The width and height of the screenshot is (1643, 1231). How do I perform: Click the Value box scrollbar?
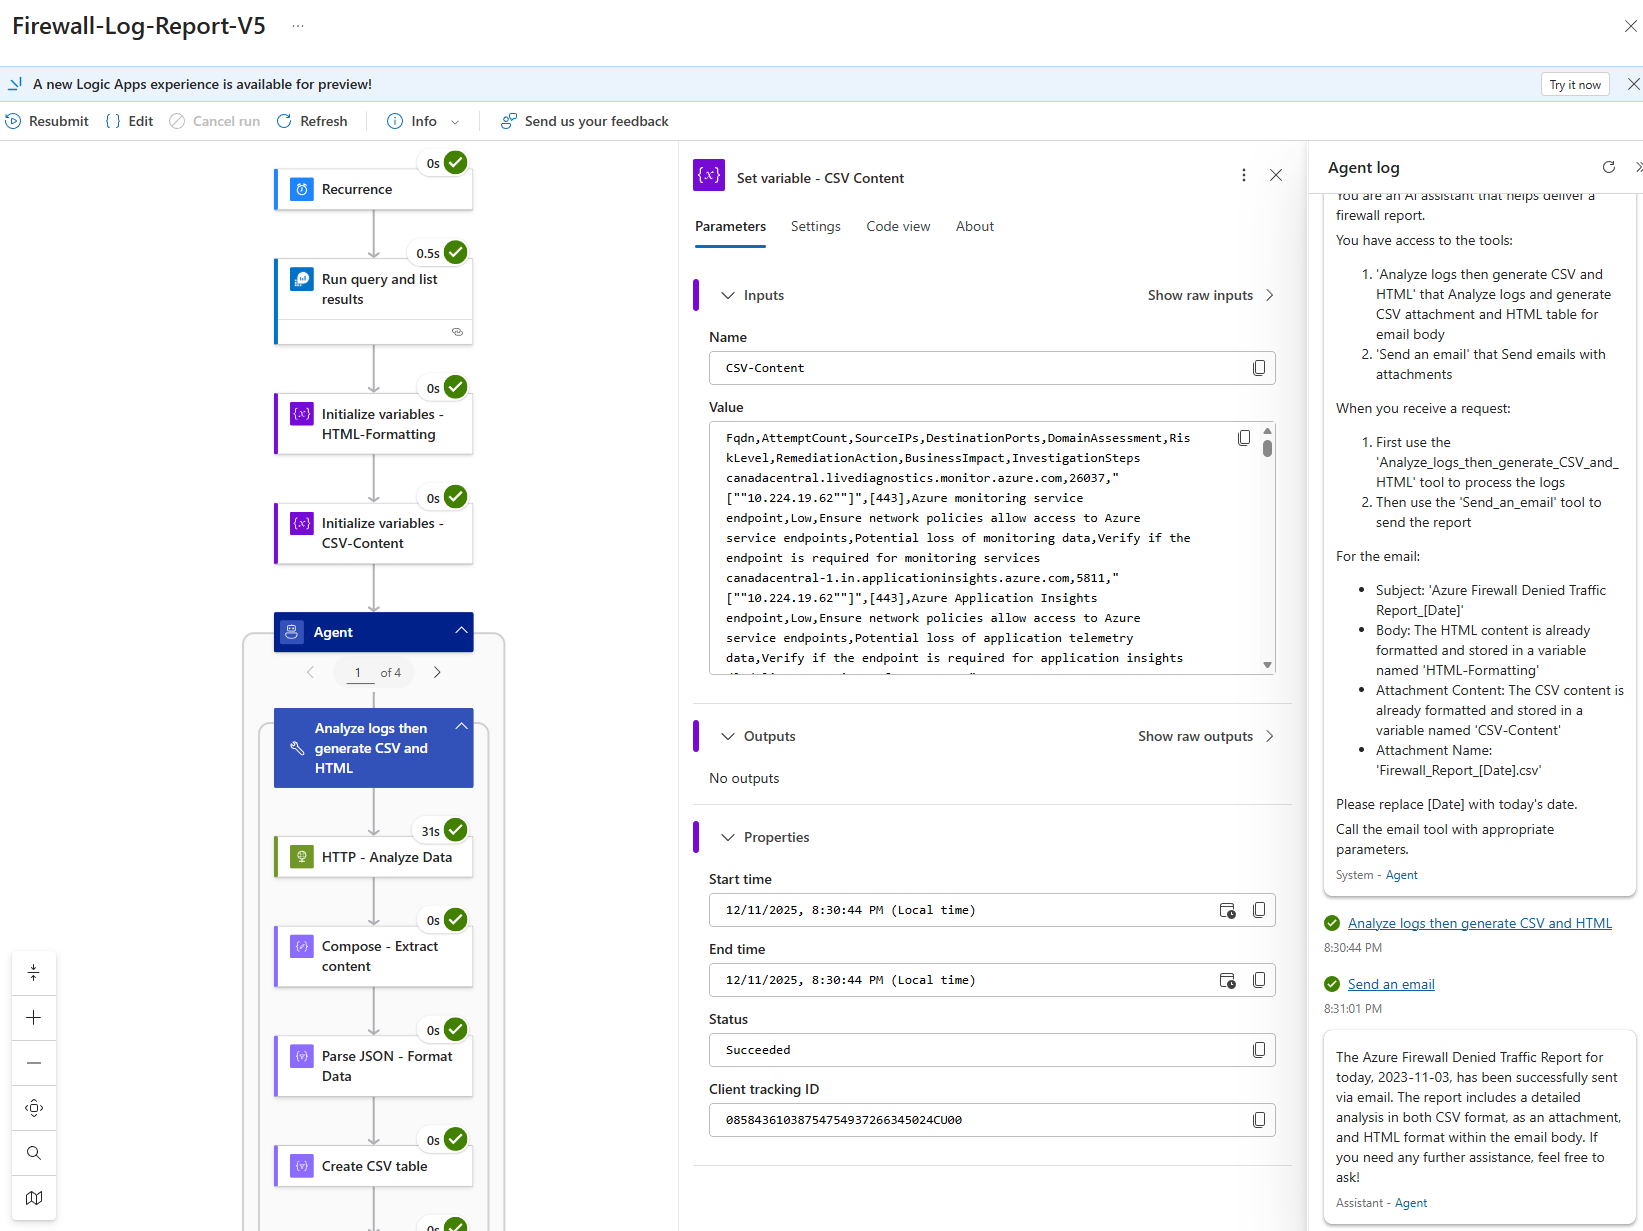coord(1267,448)
